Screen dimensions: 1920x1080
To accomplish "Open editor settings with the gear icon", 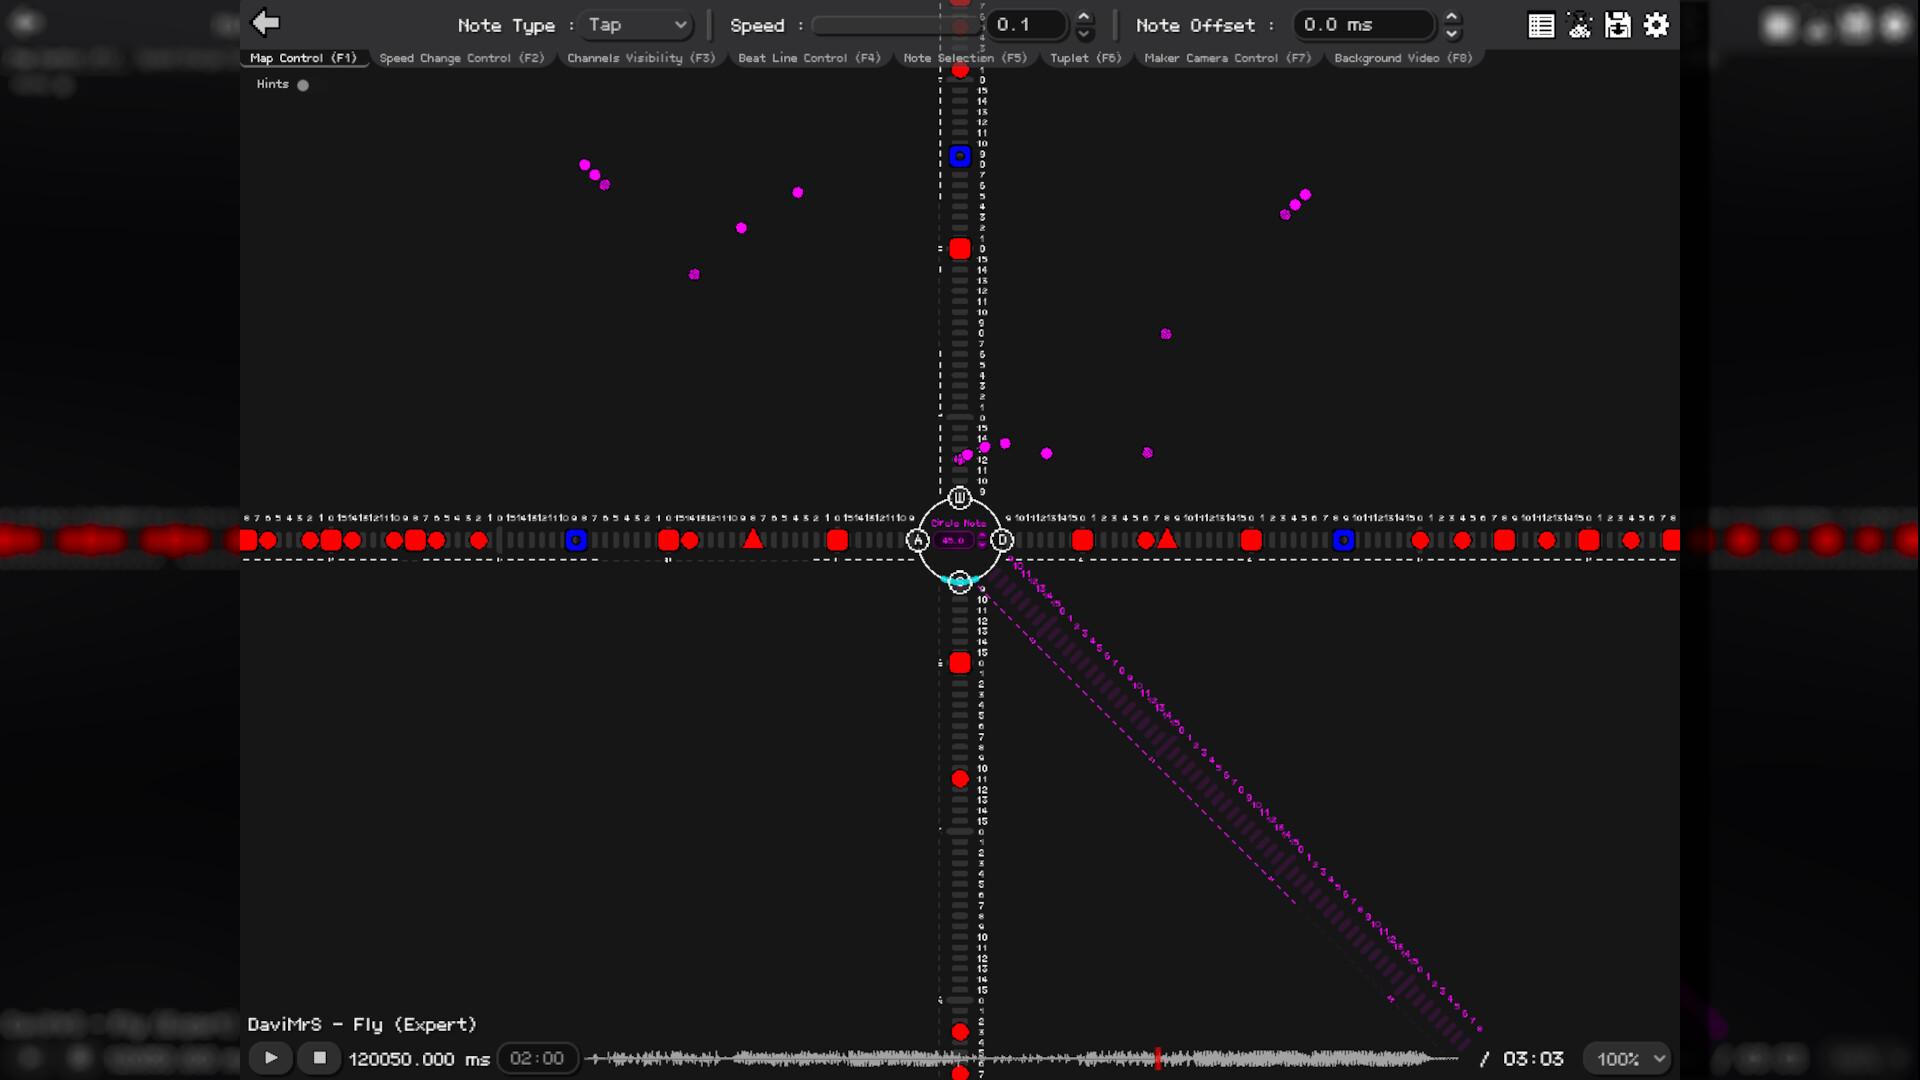I will [1656, 25].
